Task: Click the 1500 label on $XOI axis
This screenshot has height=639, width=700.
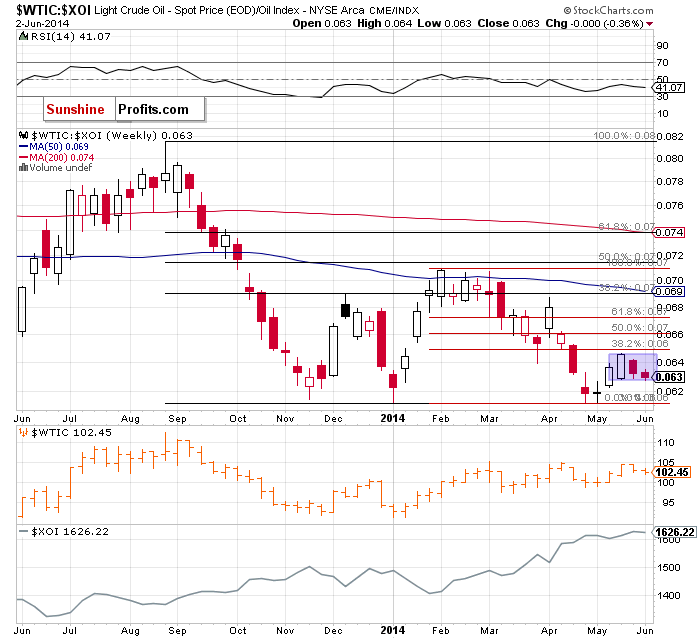Action: point(668,568)
